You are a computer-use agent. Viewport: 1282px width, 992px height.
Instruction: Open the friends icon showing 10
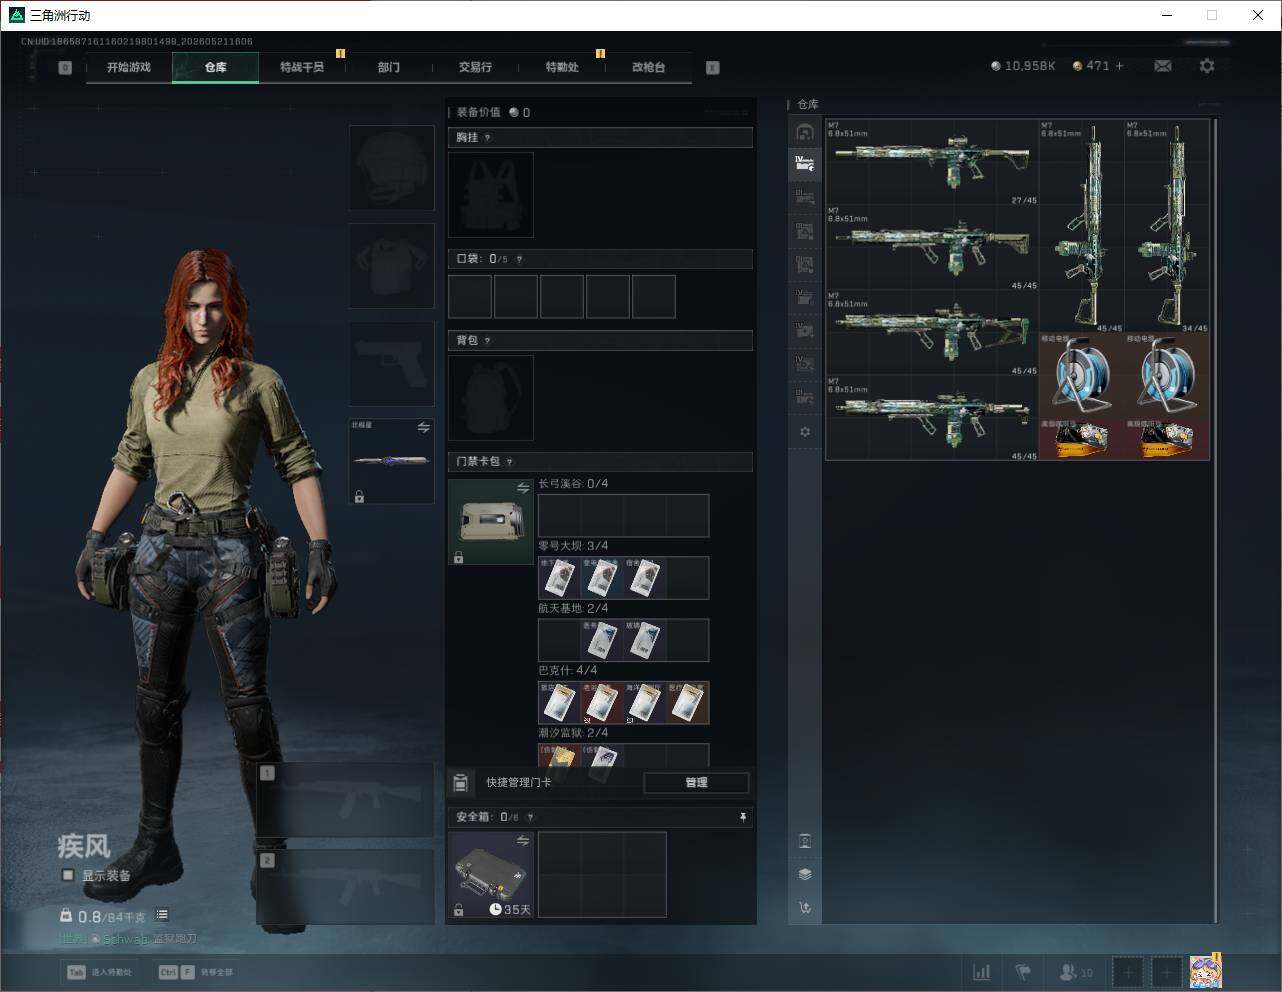click(x=1076, y=972)
